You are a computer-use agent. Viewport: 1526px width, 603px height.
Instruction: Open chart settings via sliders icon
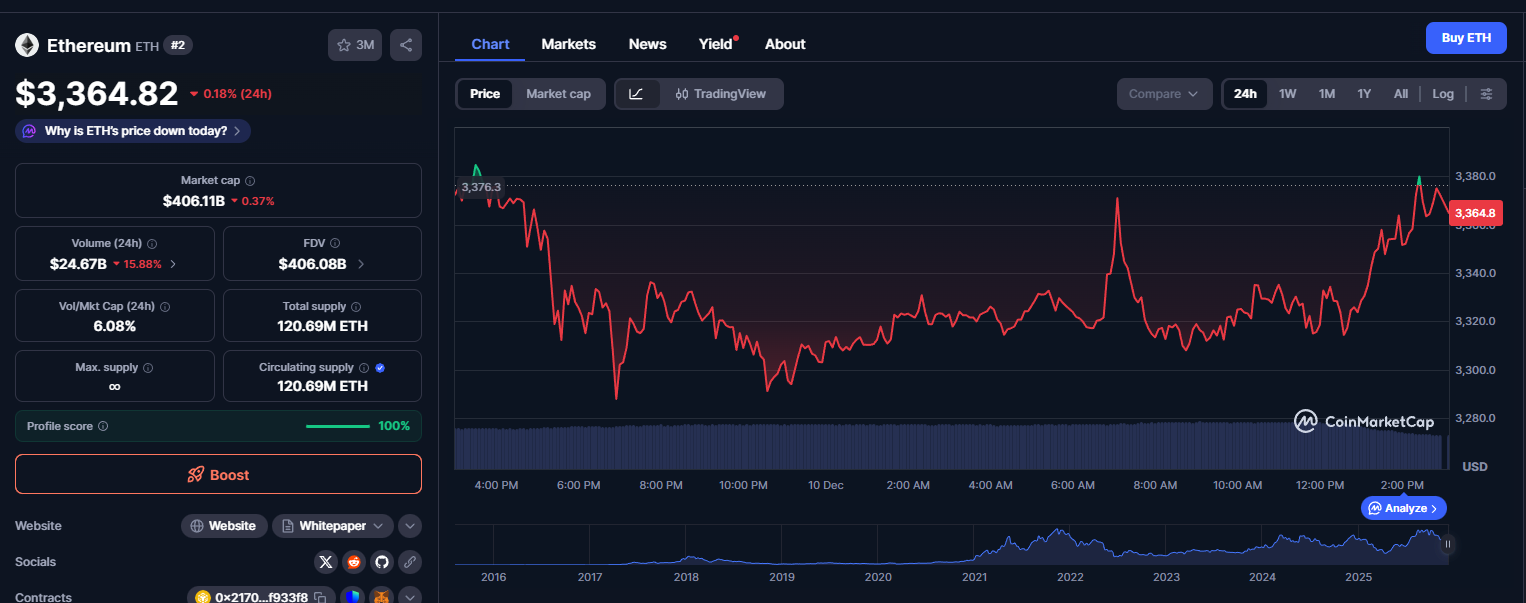pos(1487,93)
